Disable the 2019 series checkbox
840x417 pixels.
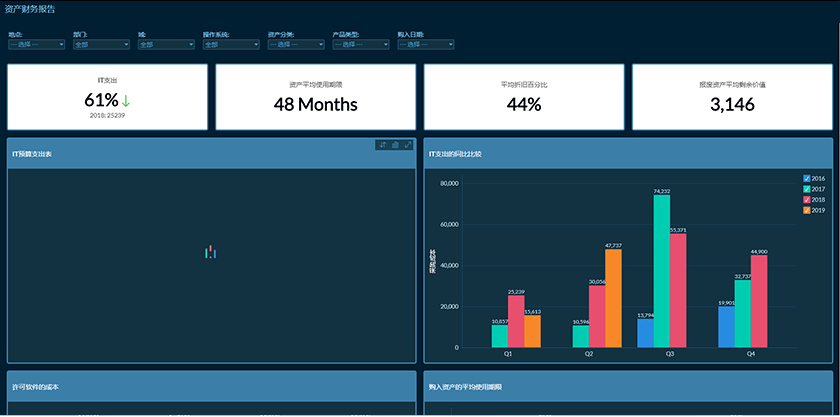[x=807, y=211]
